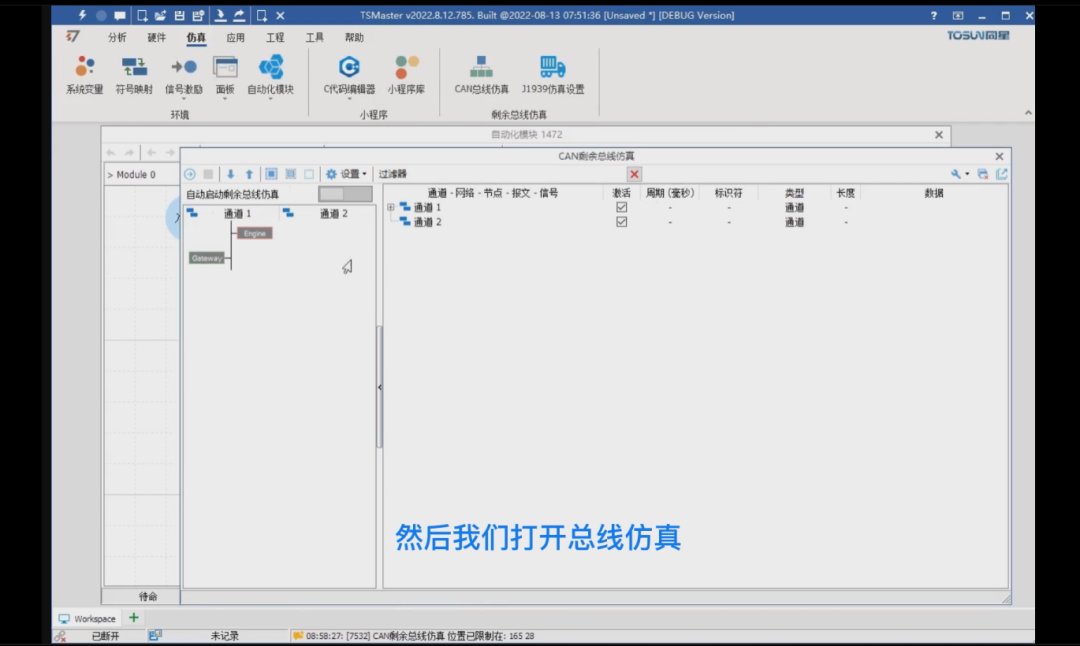Image resolution: width=1080 pixels, height=646 pixels.
Task: Open the 工具 ribbon tab
Action: [x=315, y=37]
